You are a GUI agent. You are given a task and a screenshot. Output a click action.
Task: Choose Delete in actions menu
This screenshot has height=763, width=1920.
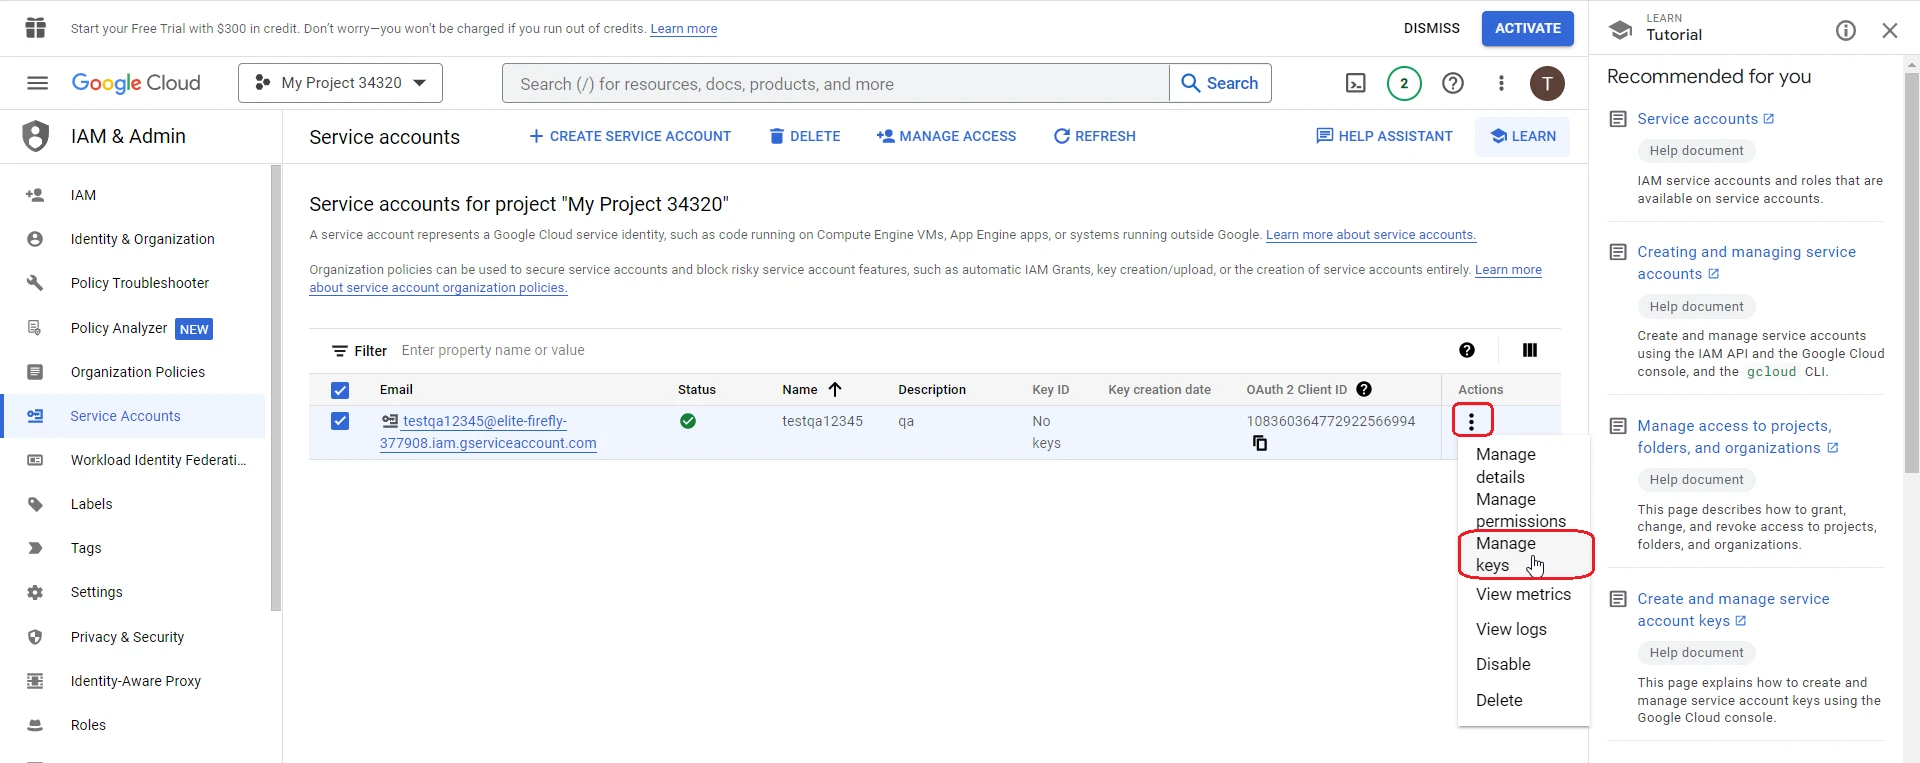coord(1523,700)
